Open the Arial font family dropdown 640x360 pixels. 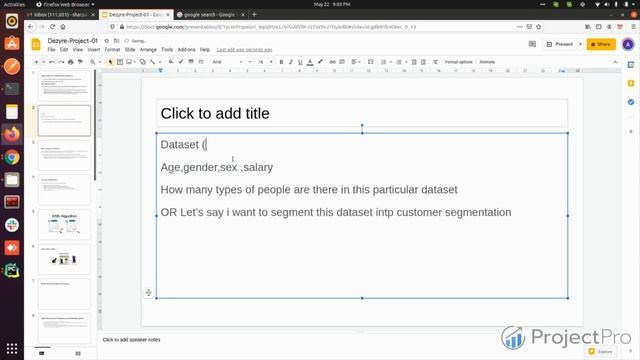tap(227, 62)
